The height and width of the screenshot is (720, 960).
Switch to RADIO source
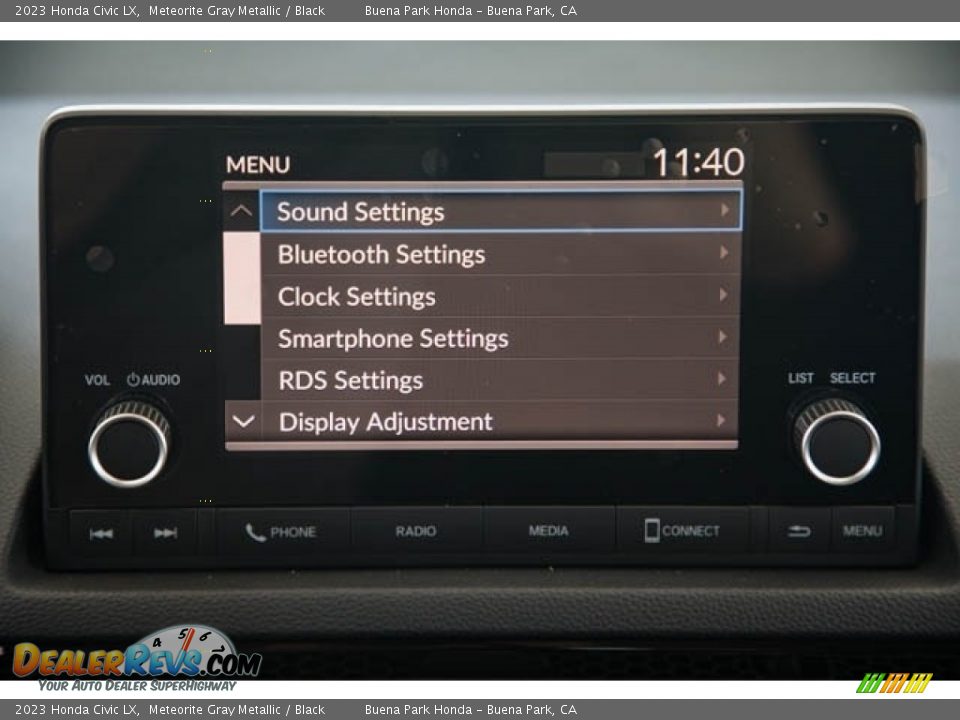pos(416,531)
